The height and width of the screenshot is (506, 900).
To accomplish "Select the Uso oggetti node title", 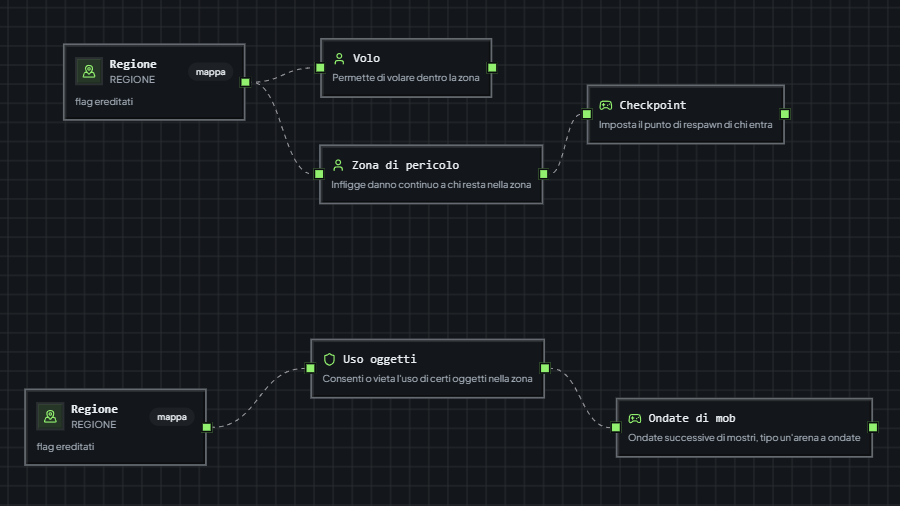I will 379,359.
